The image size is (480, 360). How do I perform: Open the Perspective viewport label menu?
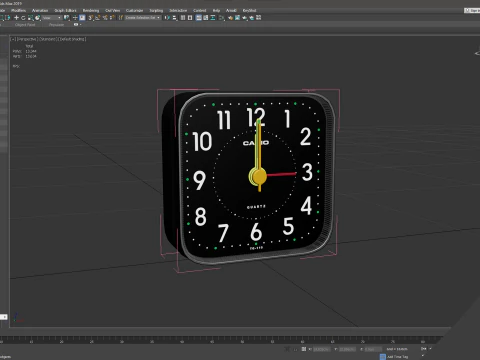point(27,39)
